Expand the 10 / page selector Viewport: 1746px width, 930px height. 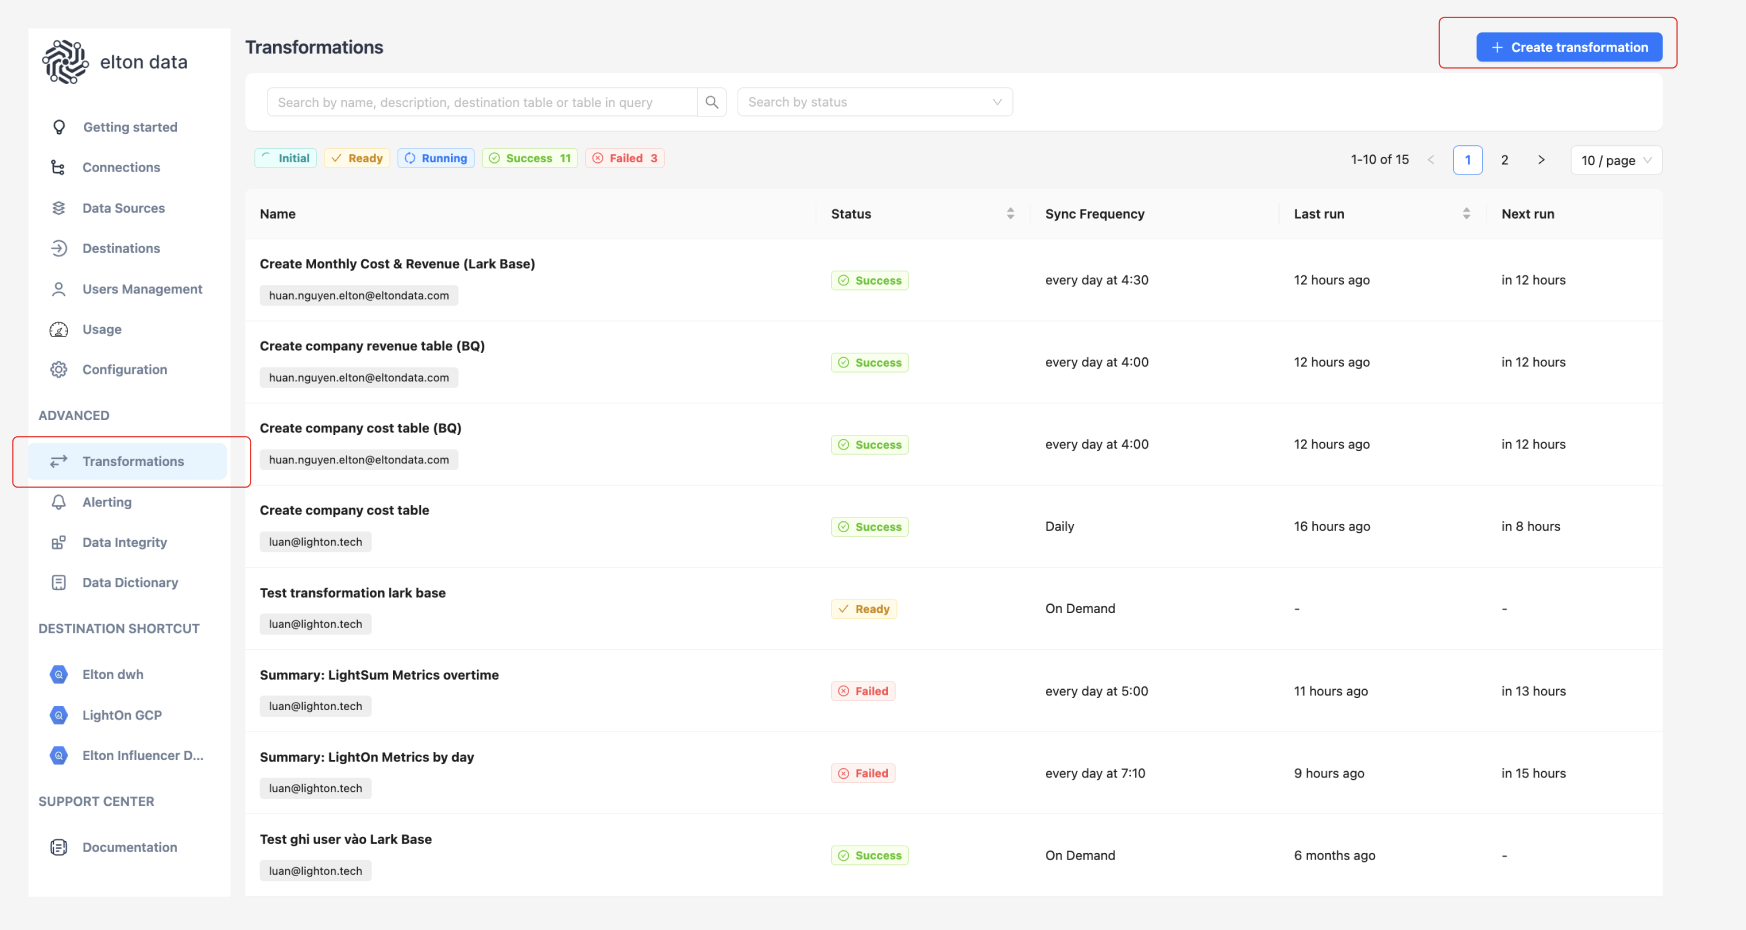pos(1616,160)
